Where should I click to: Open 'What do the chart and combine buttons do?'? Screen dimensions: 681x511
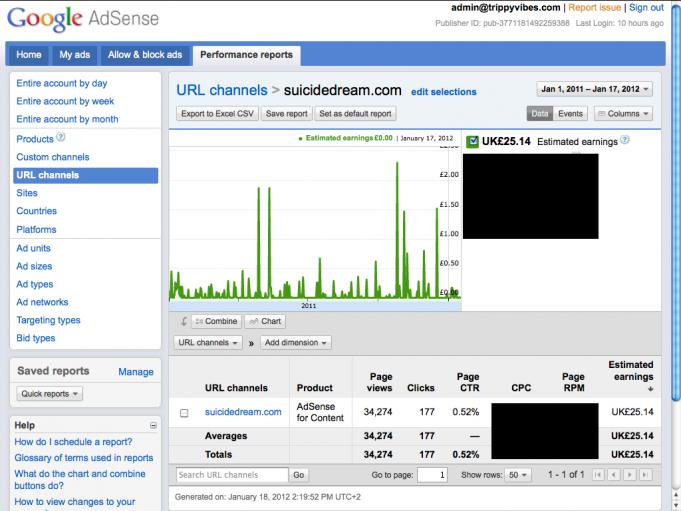[x=80, y=480]
